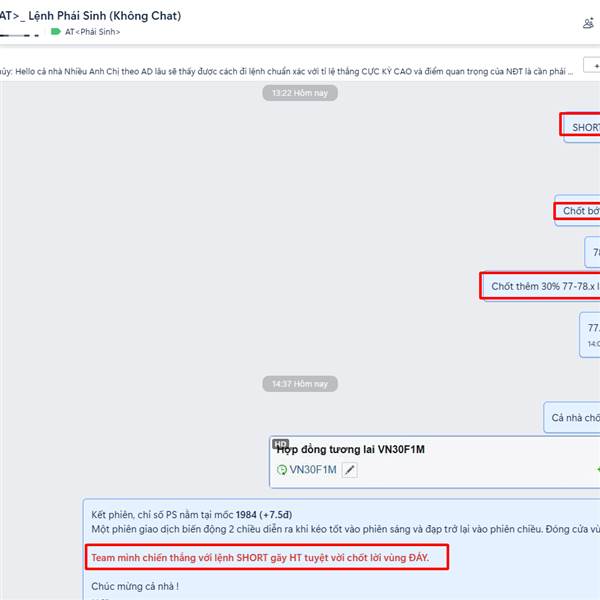Select the '13:22 Hôm nay' timestamp pill

pyautogui.click(x=300, y=93)
